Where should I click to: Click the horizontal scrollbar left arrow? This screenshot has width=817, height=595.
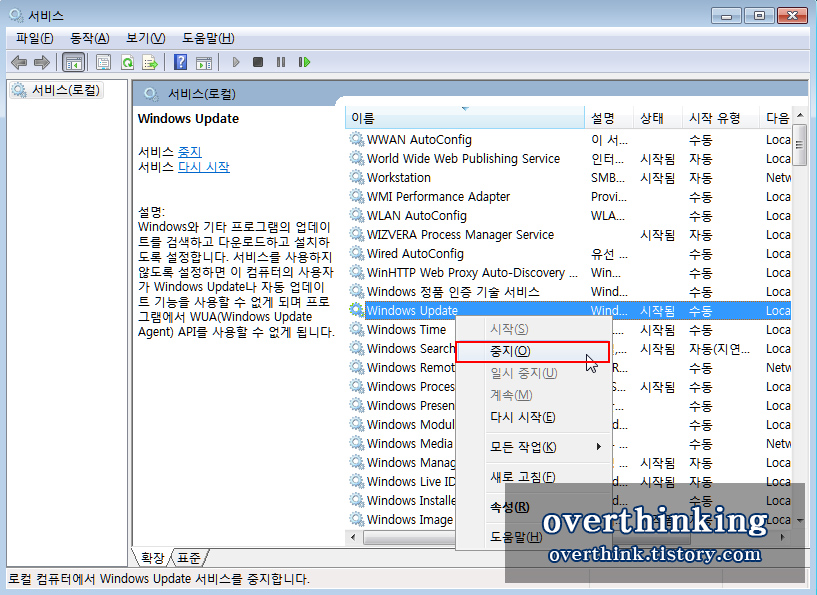[x=354, y=537]
